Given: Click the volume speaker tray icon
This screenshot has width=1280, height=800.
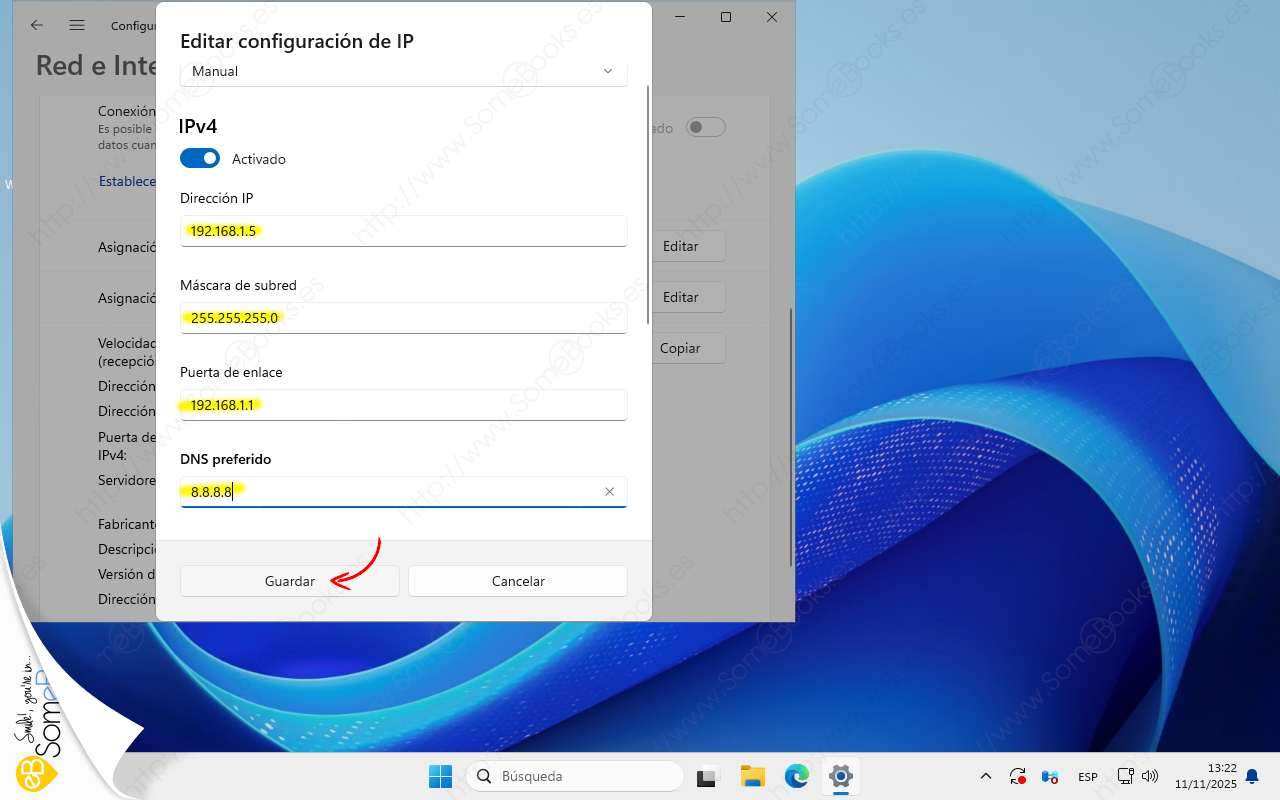Looking at the screenshot, I should coord(1149,776).
